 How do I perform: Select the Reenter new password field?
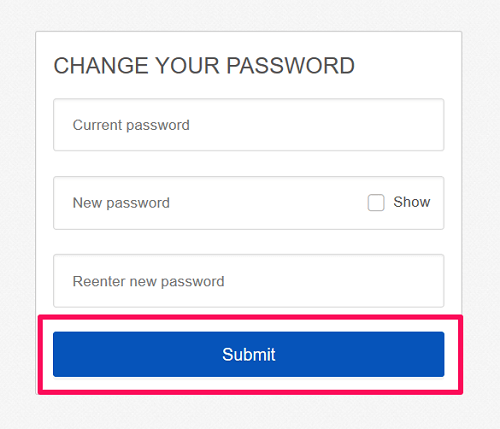point(249,281)
